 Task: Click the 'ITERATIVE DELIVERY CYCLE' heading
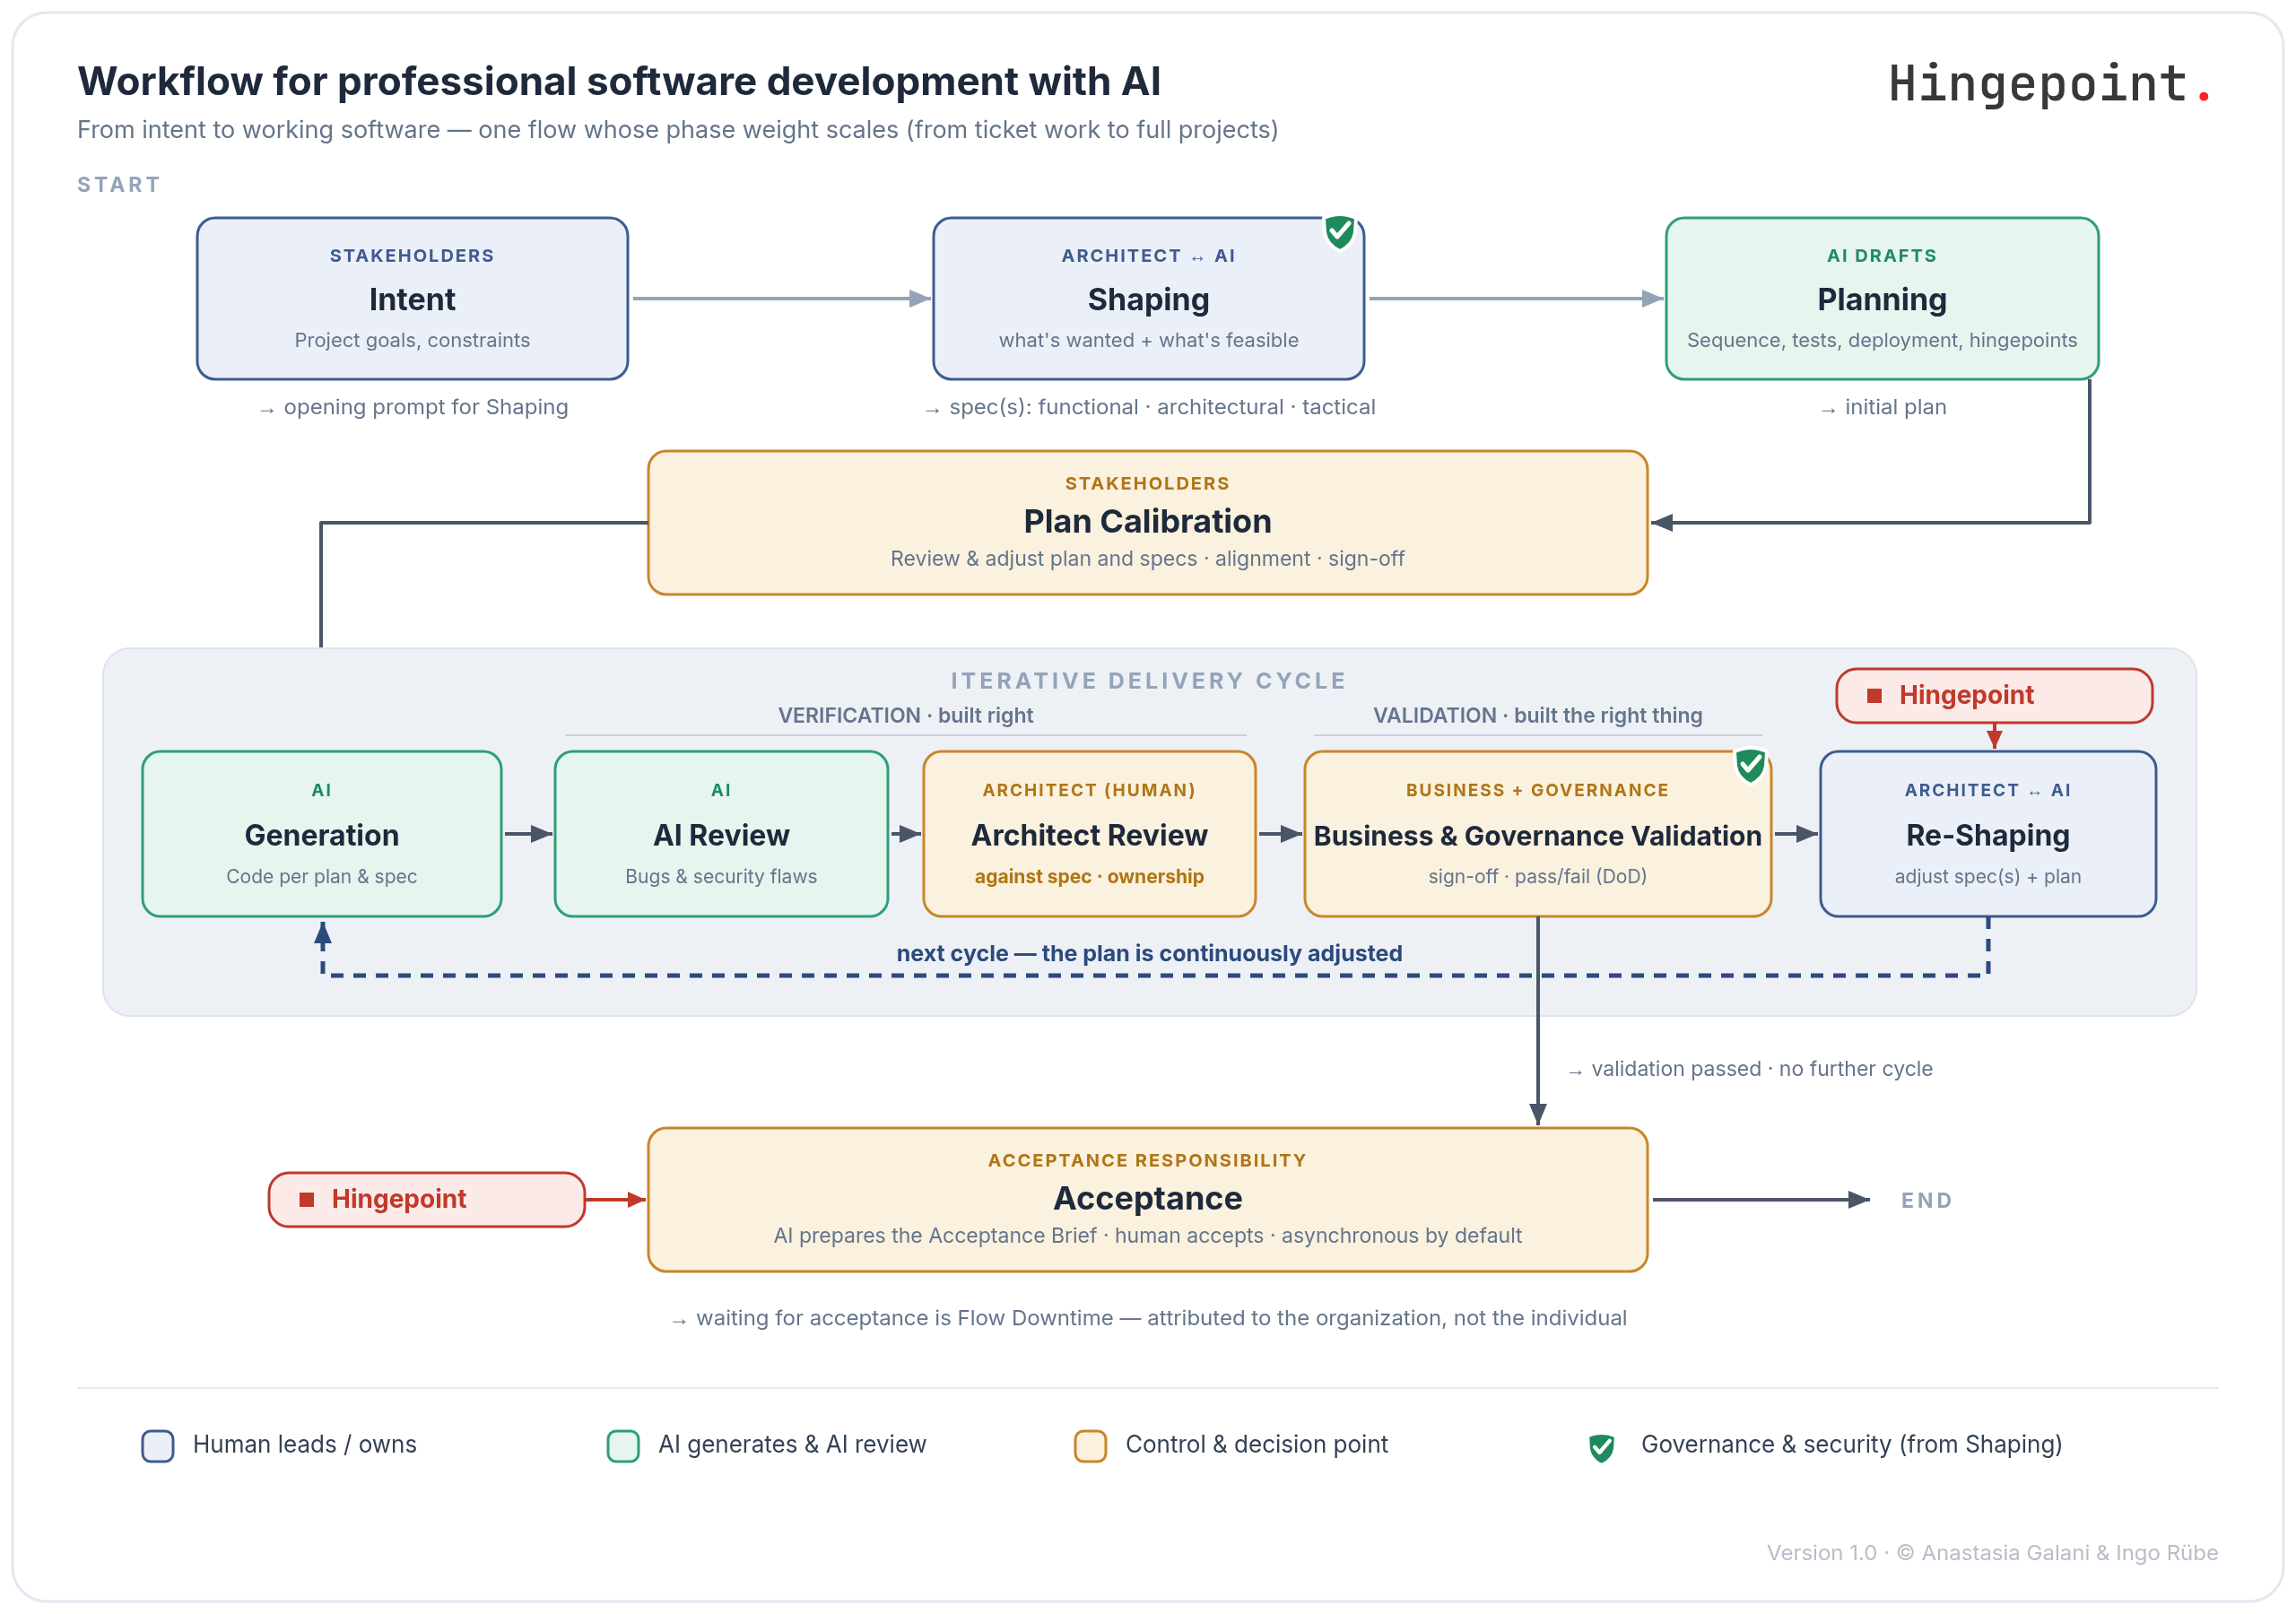(x=1148, y=681)
